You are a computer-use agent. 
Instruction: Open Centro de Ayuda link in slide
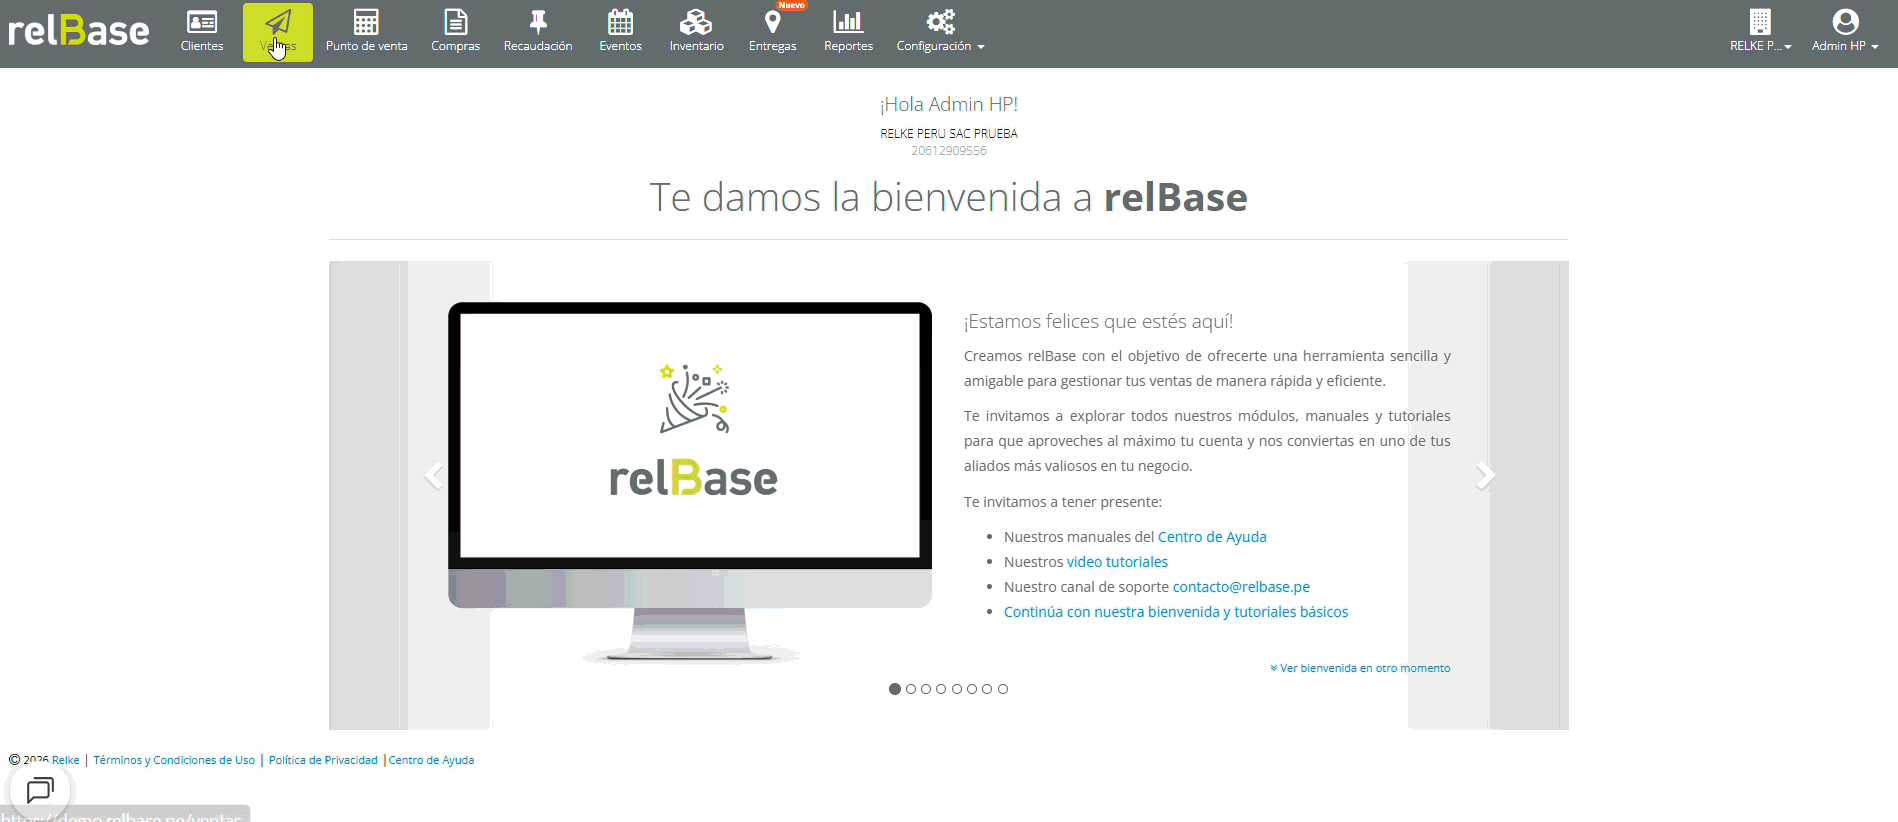(1212, 537)
